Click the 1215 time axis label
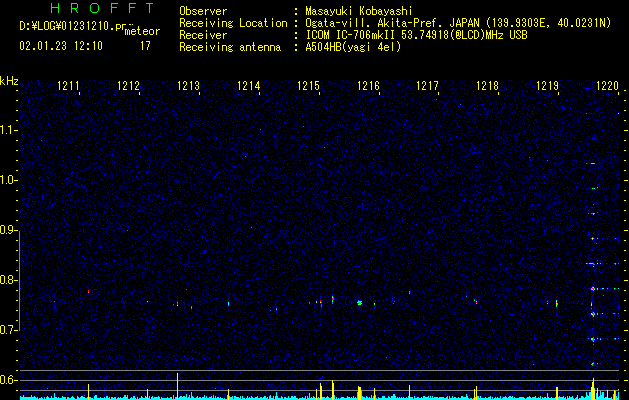 tap(308, 86)
